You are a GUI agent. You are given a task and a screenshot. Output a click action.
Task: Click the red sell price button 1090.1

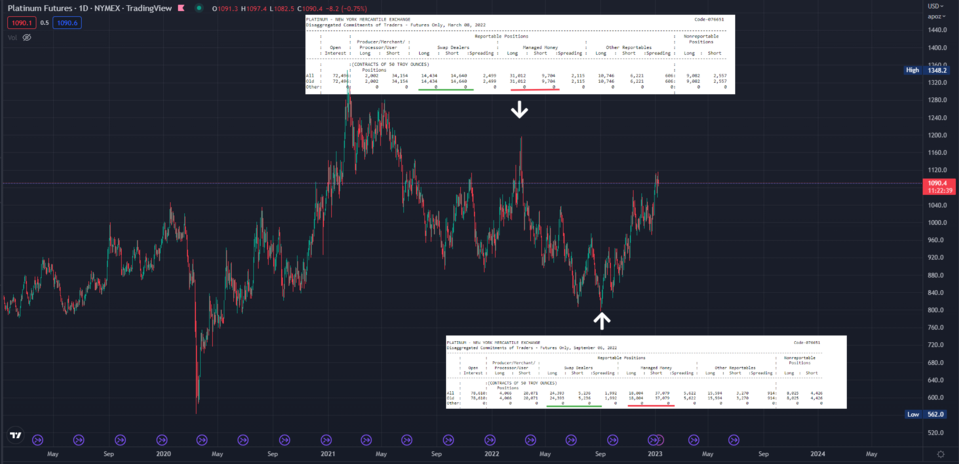point(20,23)
